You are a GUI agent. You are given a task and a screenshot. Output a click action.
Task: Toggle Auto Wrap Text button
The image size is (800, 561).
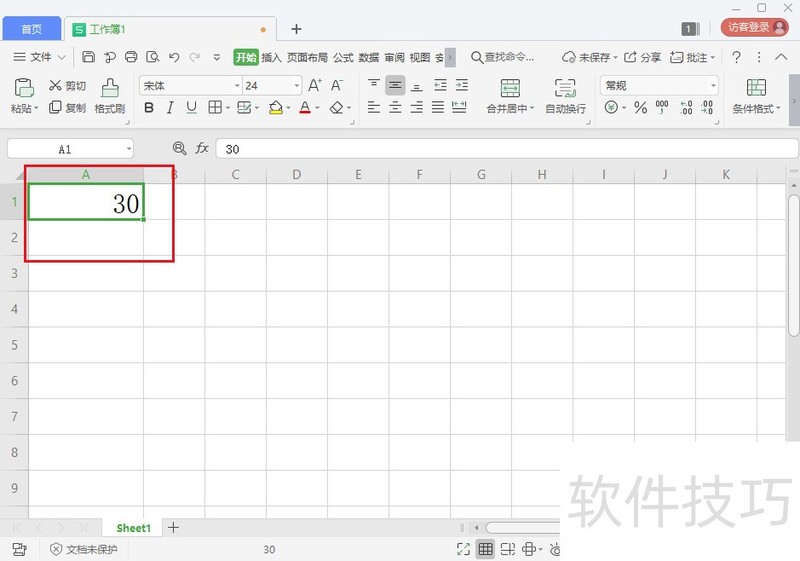pos(565,96)
